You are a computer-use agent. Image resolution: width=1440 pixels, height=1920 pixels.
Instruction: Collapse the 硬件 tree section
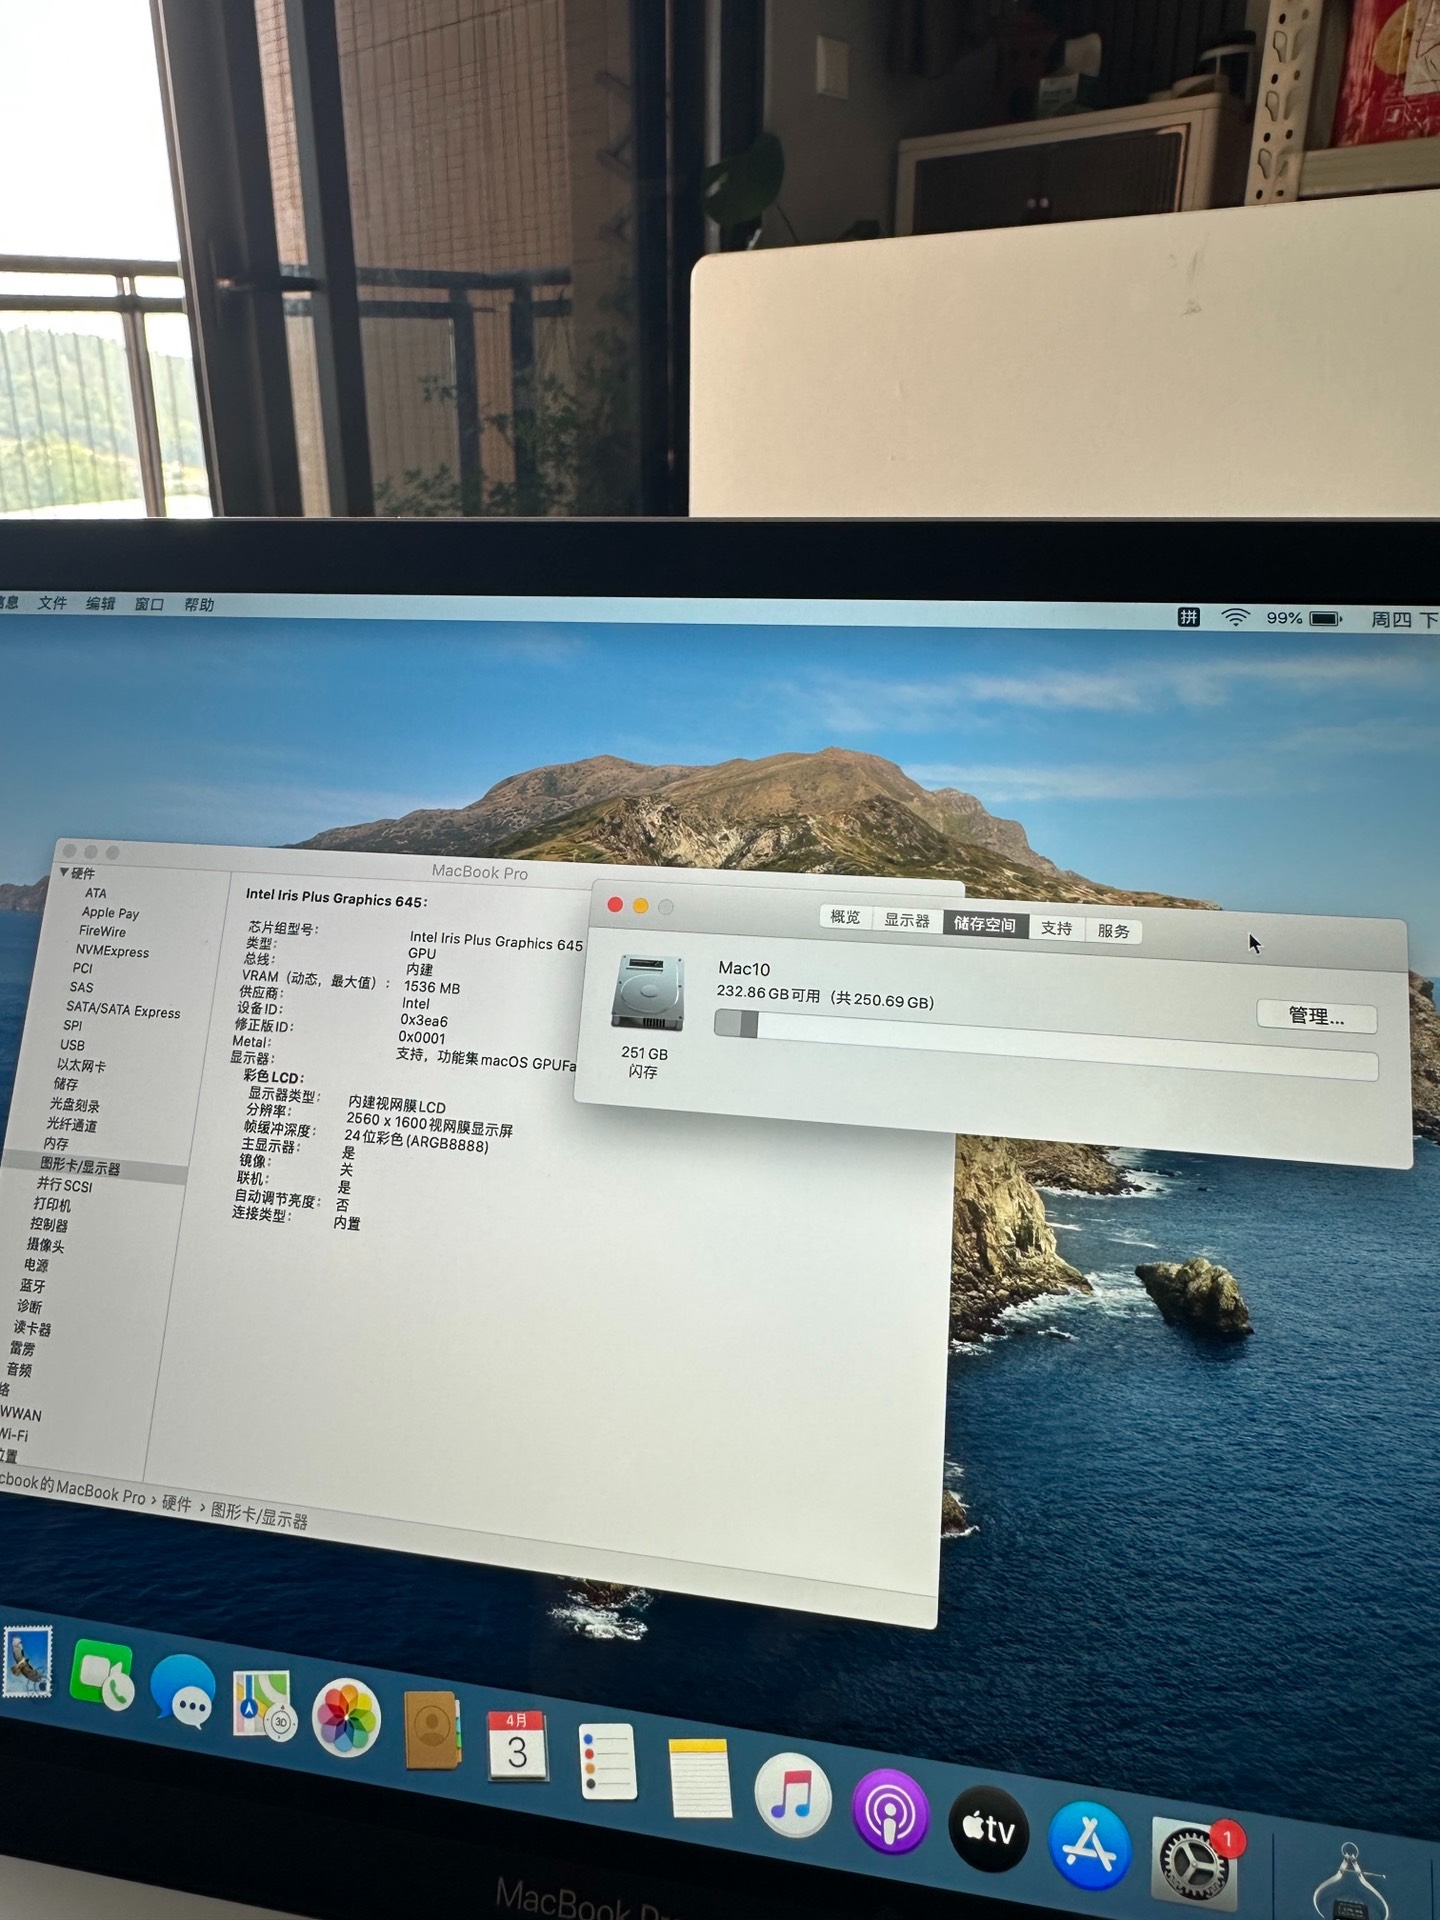65,873
